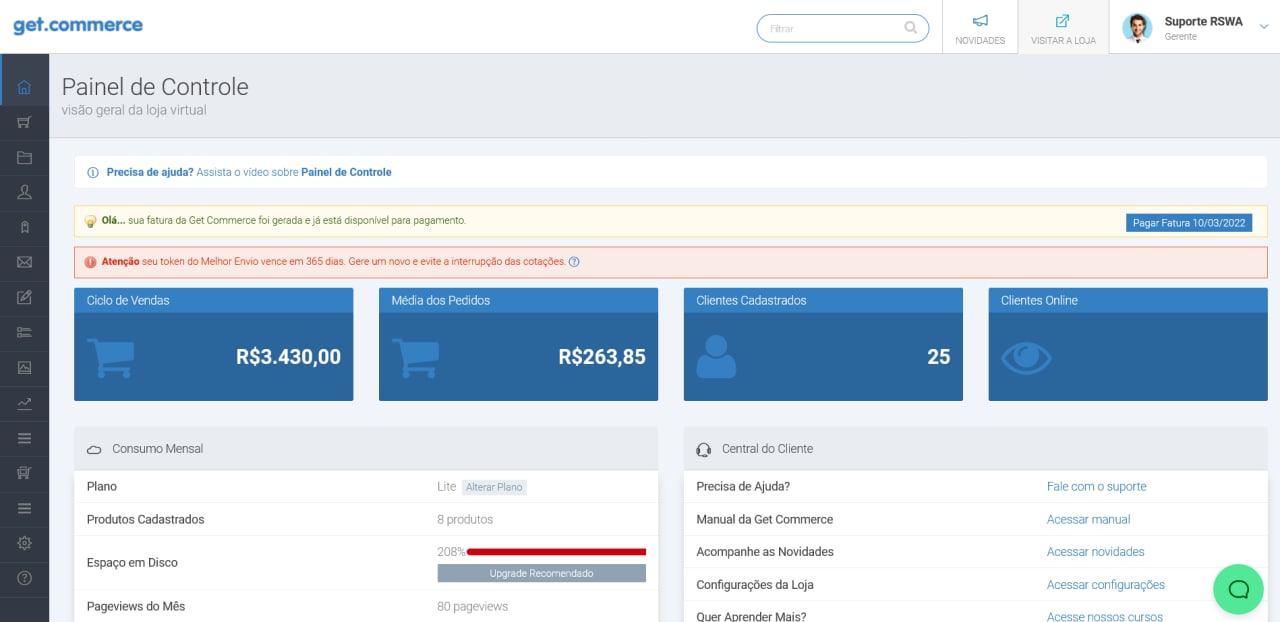Click the red disk space usage bar
The width and height of the screenshot is (1280, 622).
tap(556, 551)
